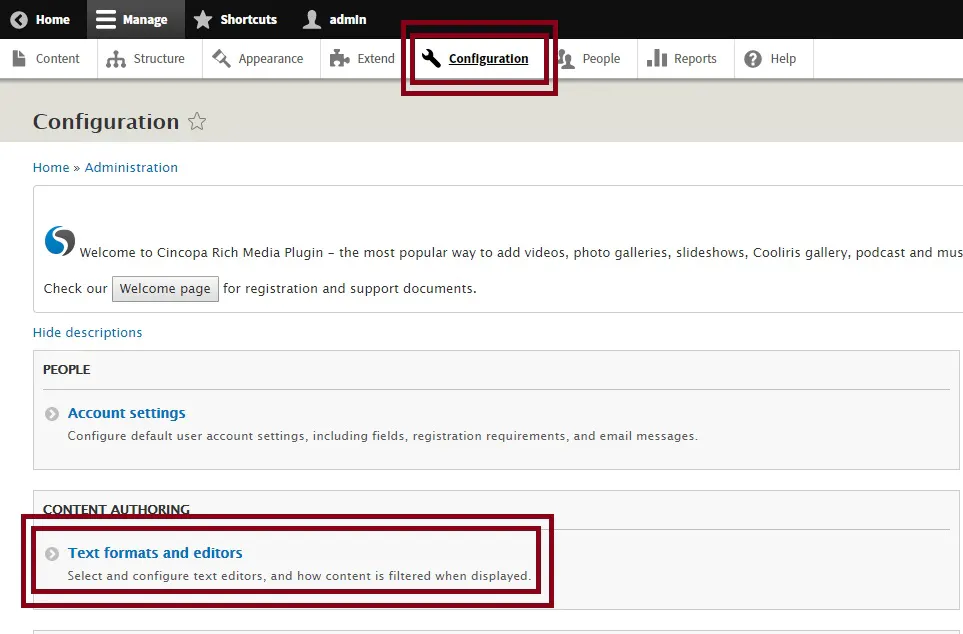Click the 'Configure default user account settings' description
The image size is (963, 634).
click(383, 436)
